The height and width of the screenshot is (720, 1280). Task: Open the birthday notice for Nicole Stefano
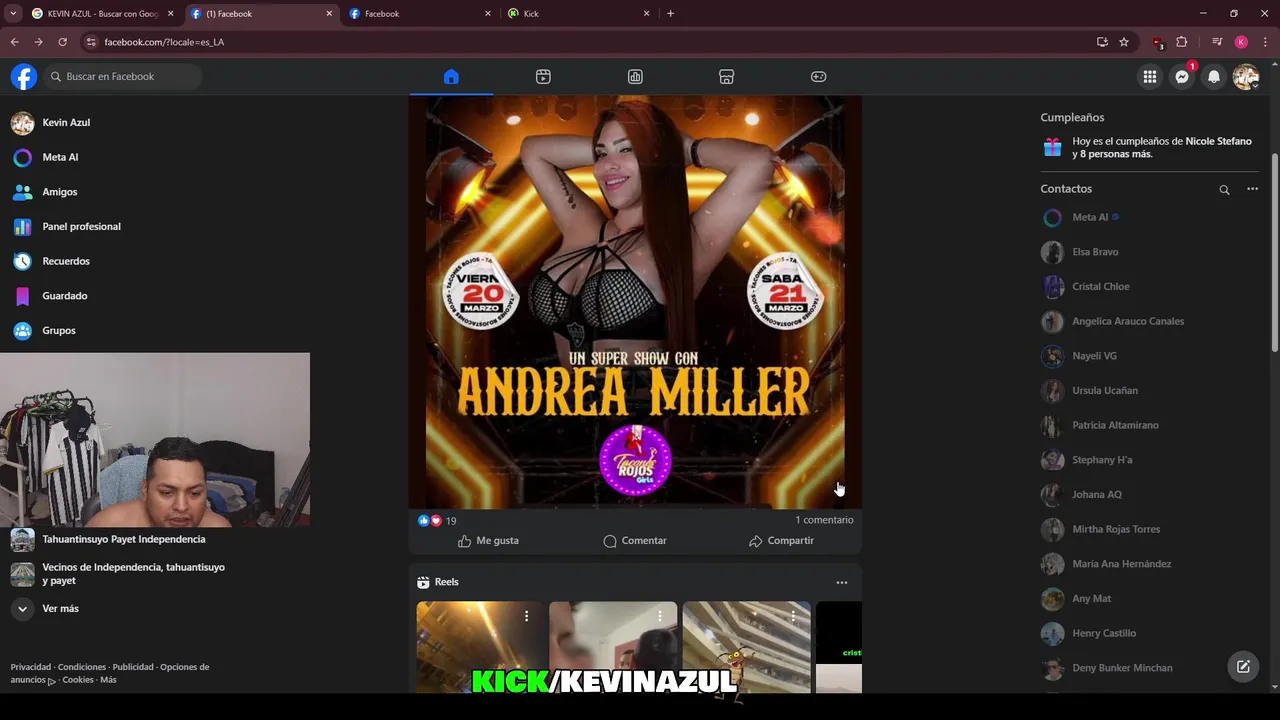click(x=1152, y=148)
